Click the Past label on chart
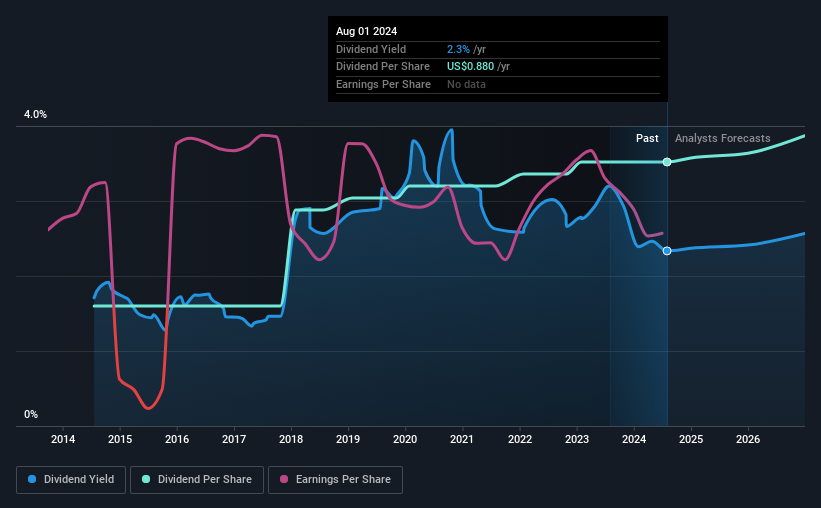 (x=647, y=138)
